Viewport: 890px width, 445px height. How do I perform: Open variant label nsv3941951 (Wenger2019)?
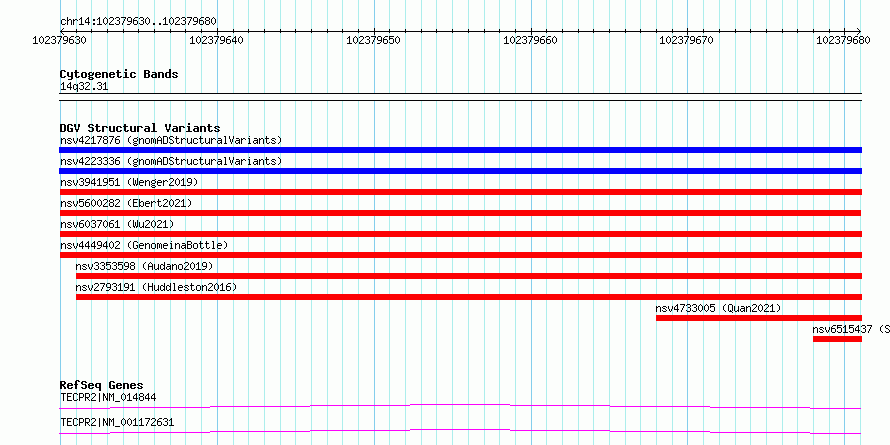[129, 182]
